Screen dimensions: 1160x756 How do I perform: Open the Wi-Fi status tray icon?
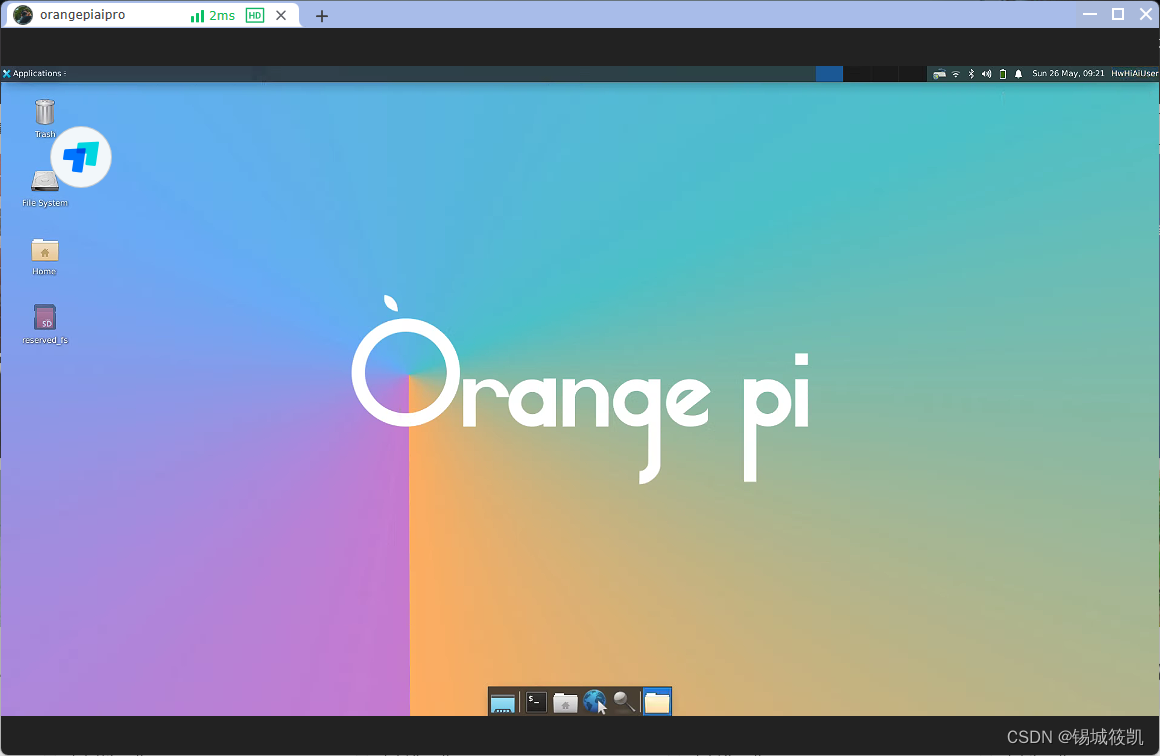tap(955, 74)
